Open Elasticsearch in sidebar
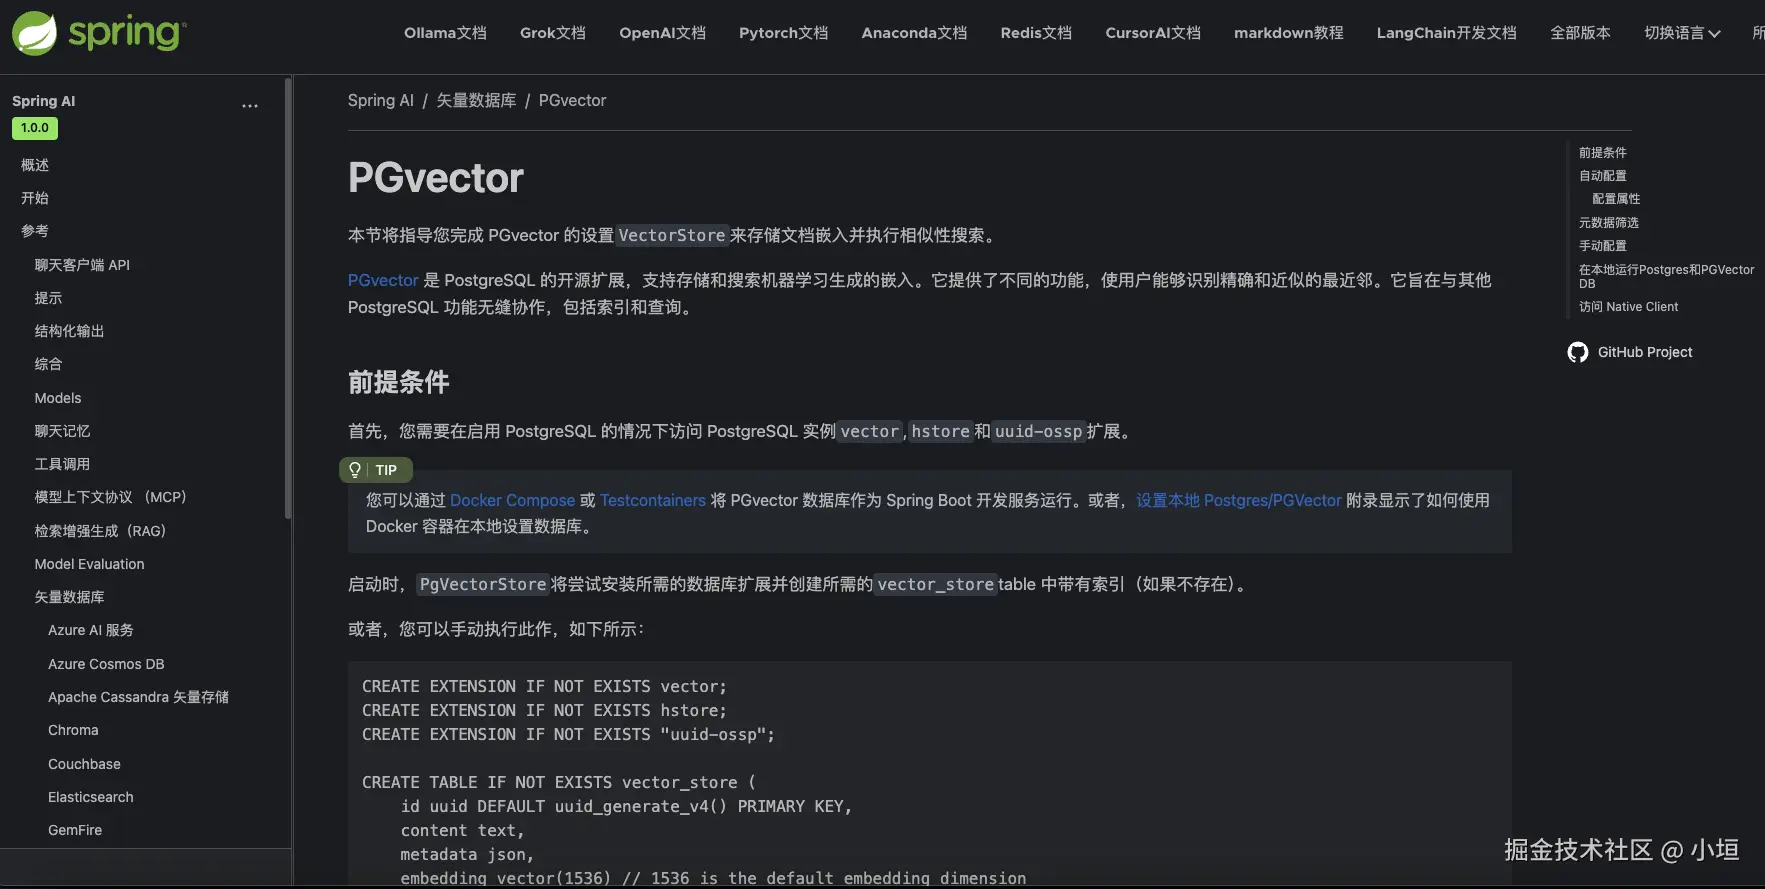The width and height of the screenshot is (1765, 889). (90, 797)
